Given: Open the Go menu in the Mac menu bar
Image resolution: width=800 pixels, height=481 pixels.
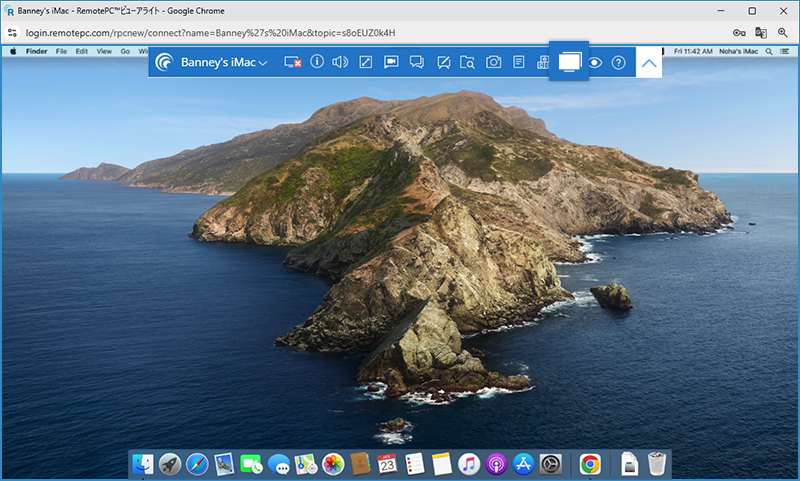Looking at the screenshot, I should [125, 51].
